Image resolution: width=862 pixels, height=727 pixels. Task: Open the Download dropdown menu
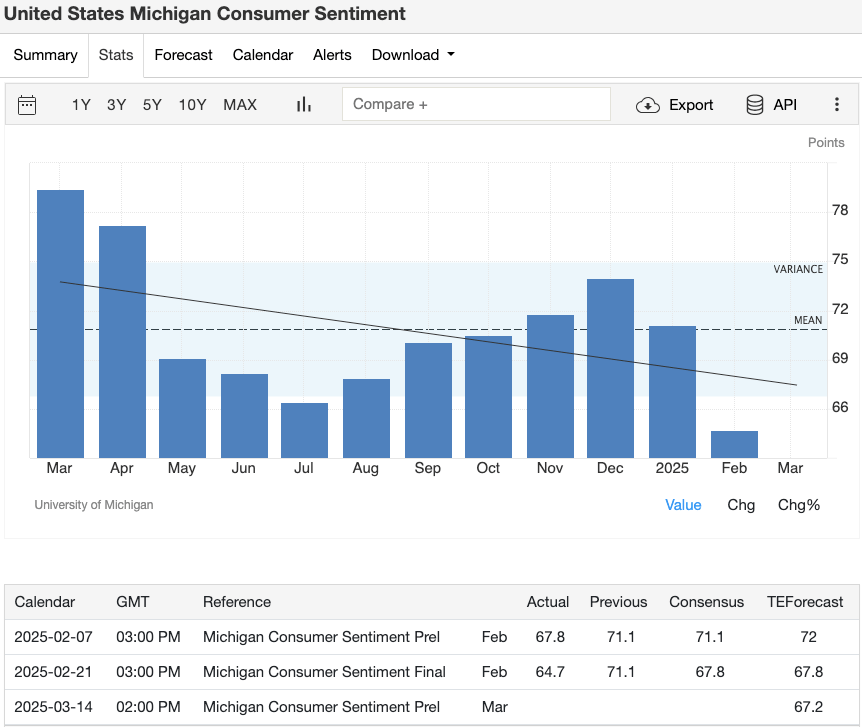tap(412, 55)
